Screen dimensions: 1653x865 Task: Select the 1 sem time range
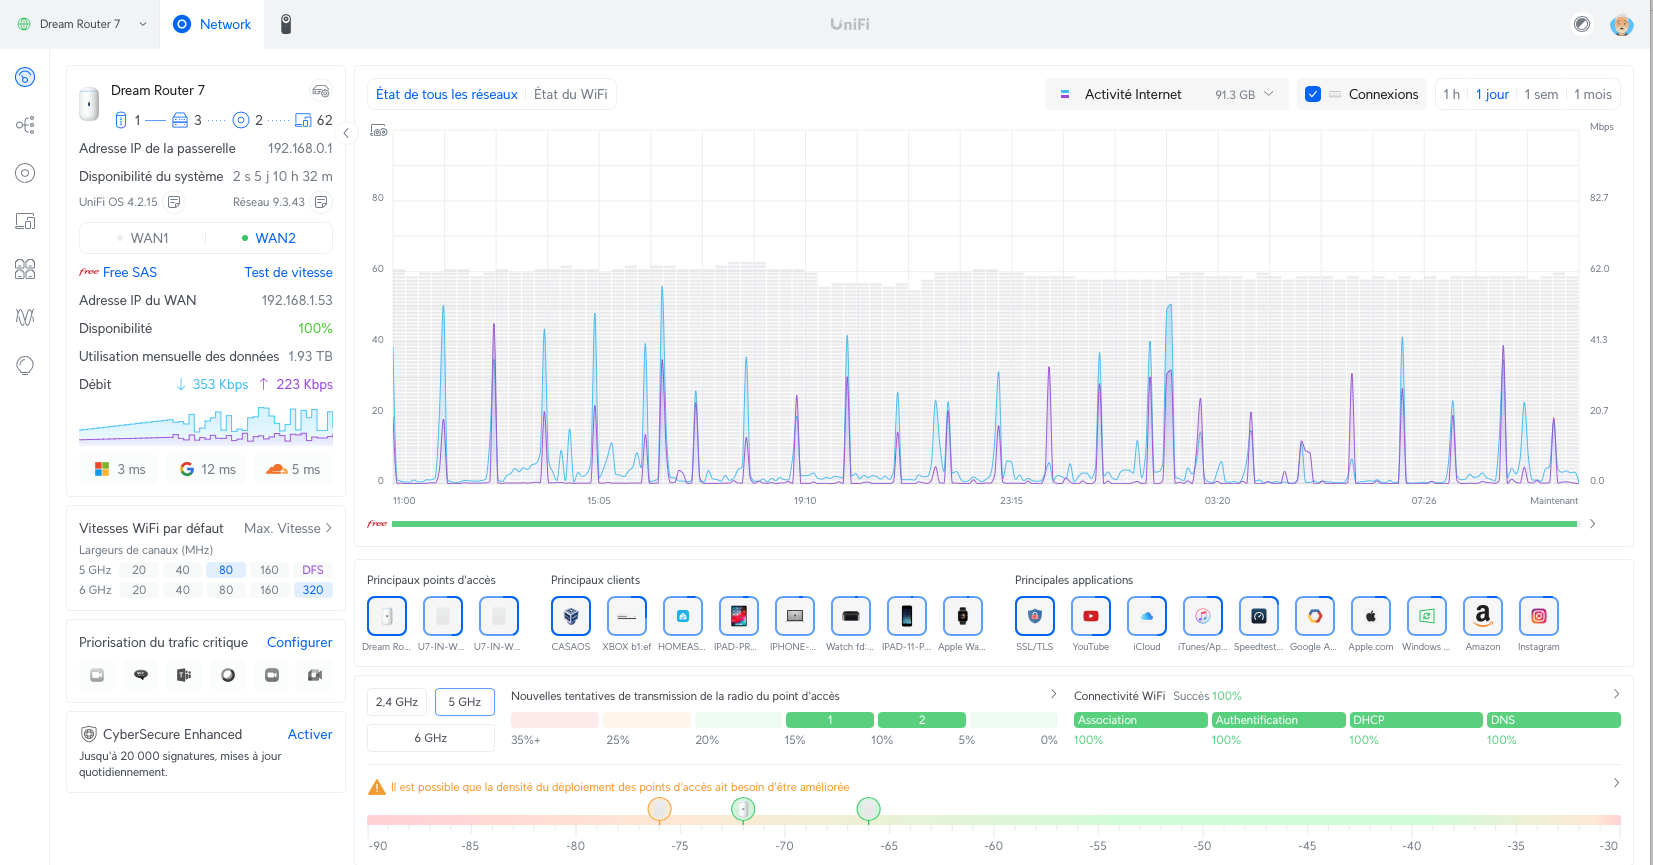(1541, 94)
